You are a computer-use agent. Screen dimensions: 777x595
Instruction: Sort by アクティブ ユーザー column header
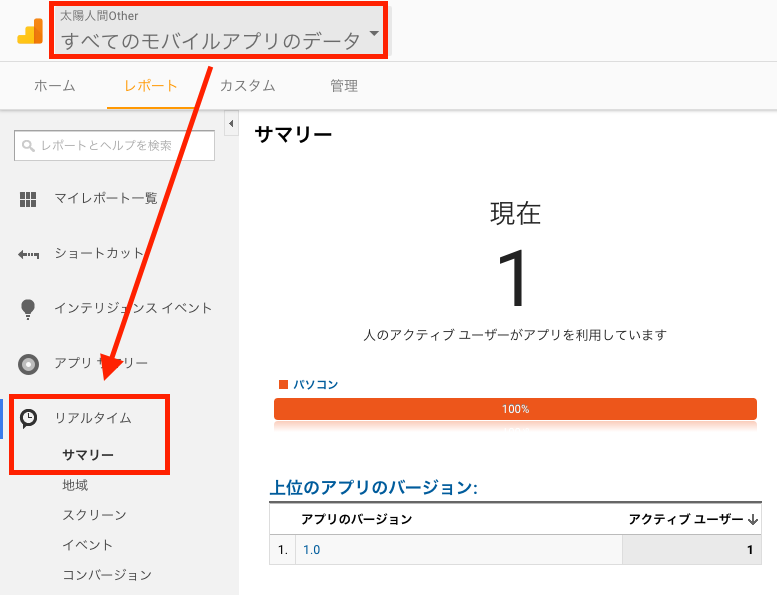(686, 519)
